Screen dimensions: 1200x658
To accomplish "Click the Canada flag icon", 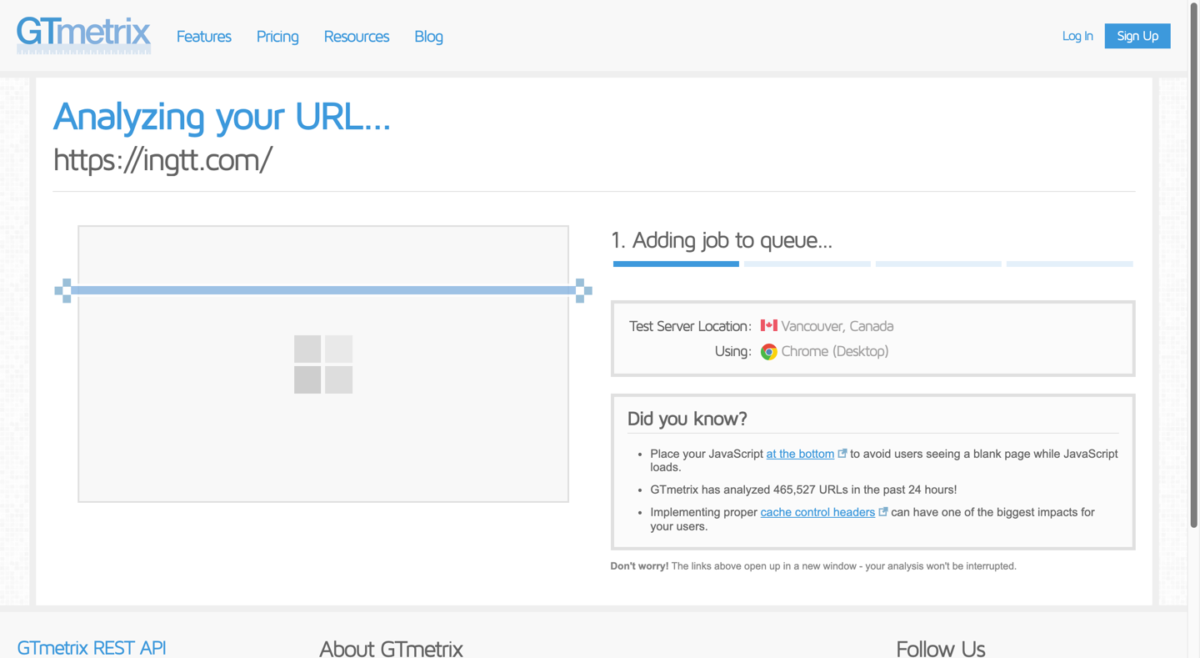I will click(x=769, y=325).
